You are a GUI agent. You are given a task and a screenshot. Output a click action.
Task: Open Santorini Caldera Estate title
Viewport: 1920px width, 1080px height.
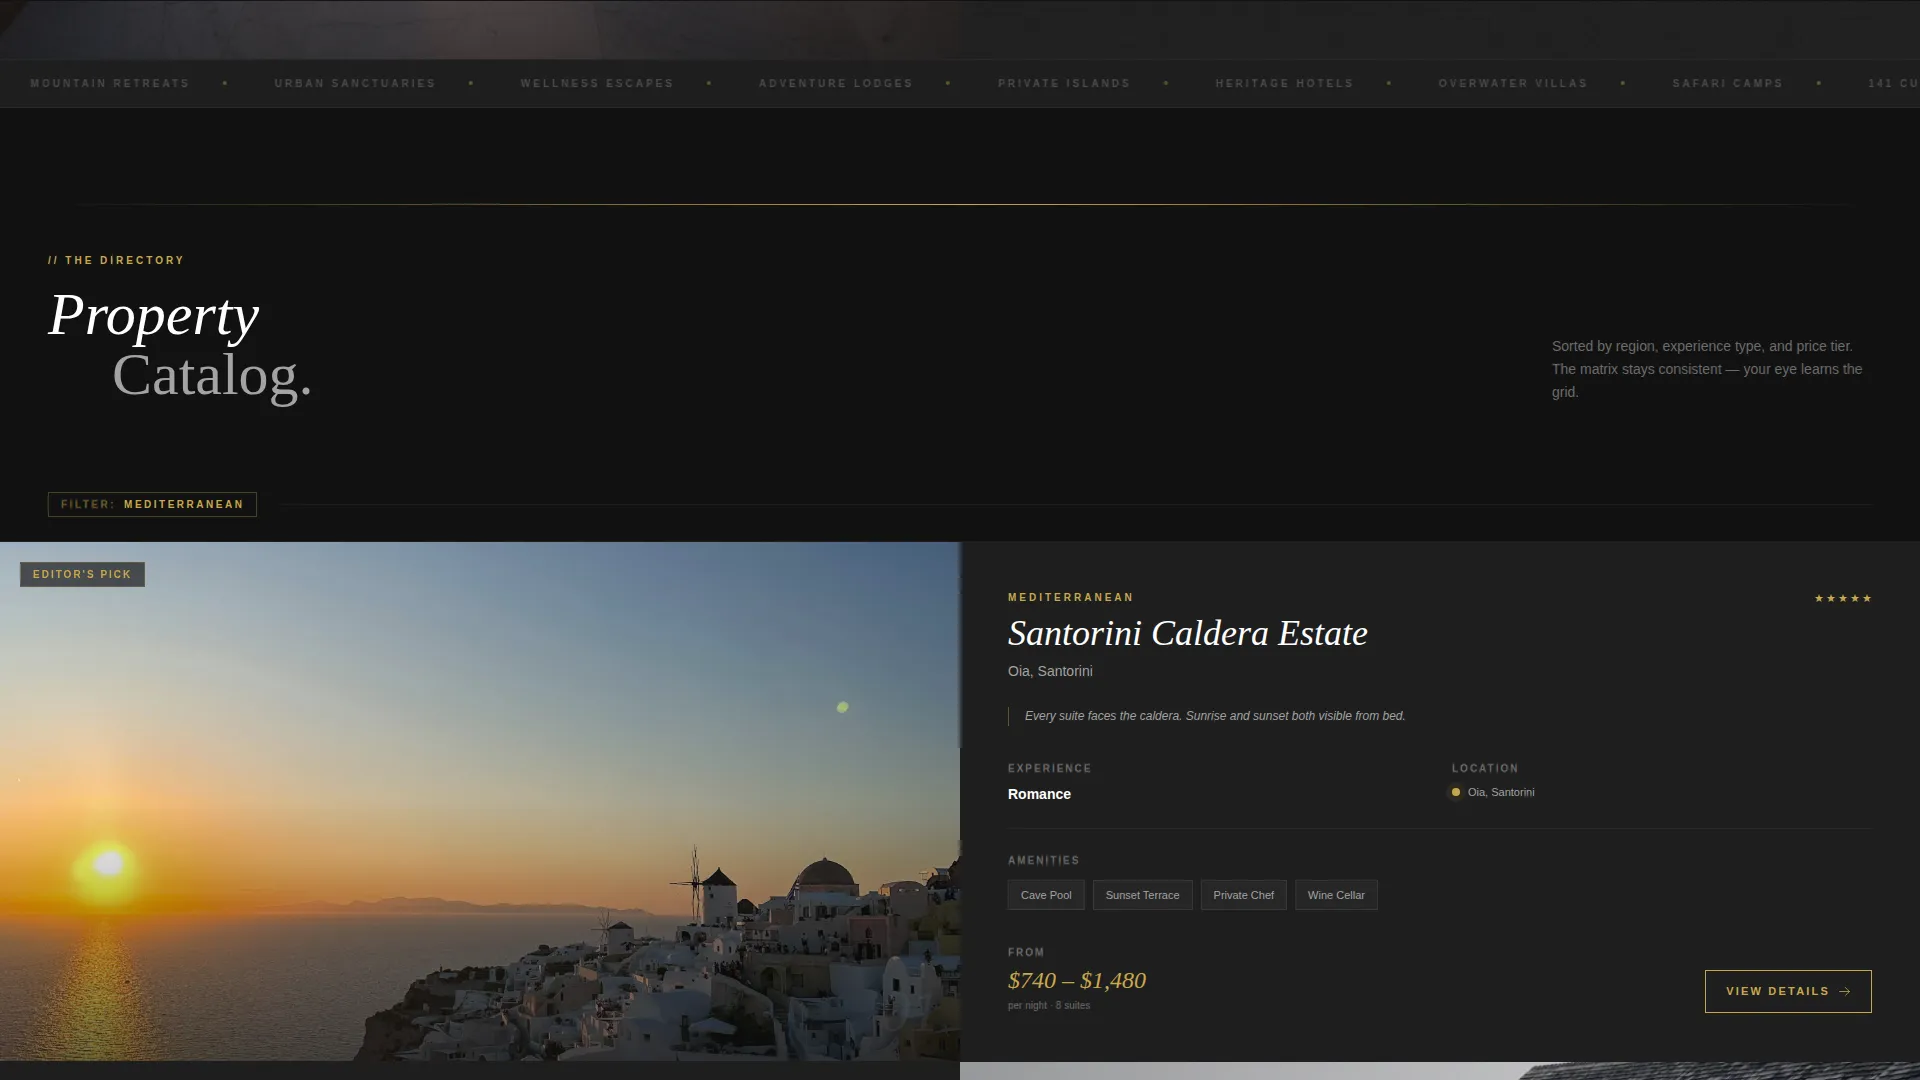[x=1187, y=633]
